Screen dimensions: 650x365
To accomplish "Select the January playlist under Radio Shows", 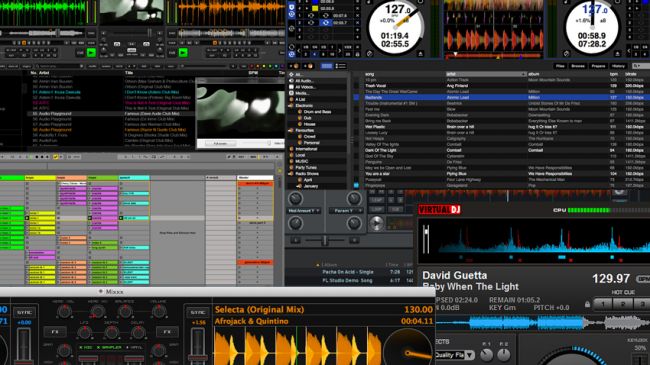I will pyautogui.click(x=310, y=186).
